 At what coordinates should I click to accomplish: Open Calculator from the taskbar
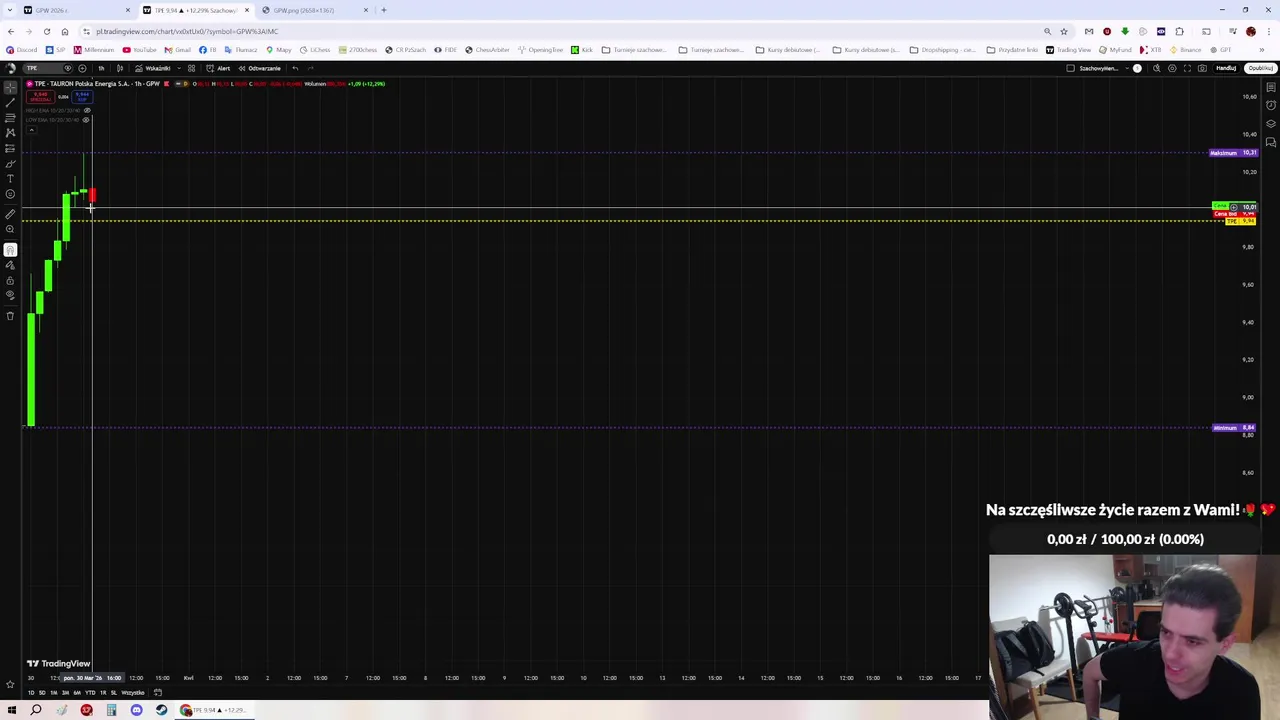click(111, 710)
